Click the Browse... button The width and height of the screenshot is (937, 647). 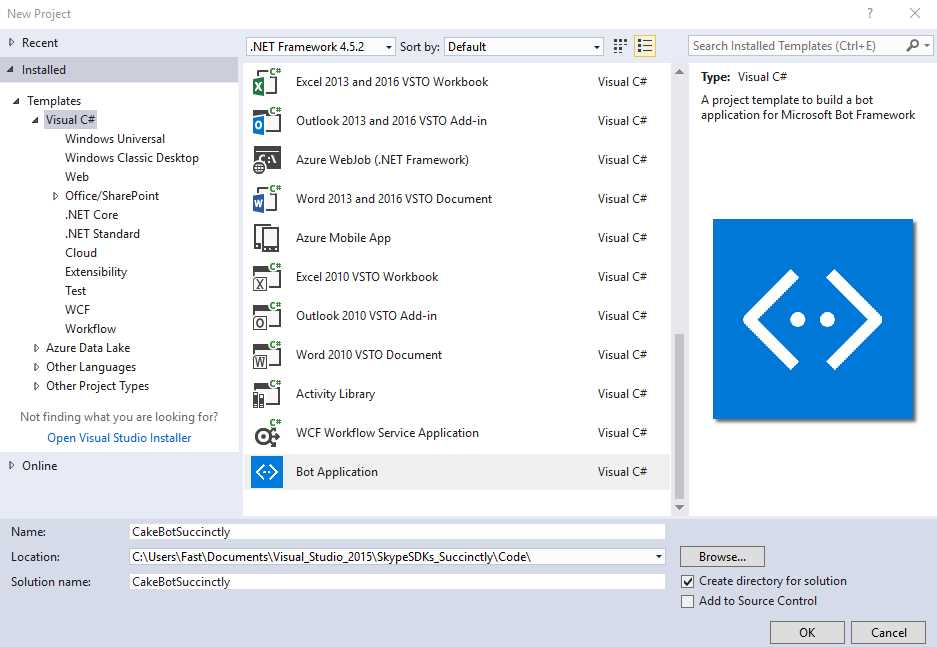(722, 557)
